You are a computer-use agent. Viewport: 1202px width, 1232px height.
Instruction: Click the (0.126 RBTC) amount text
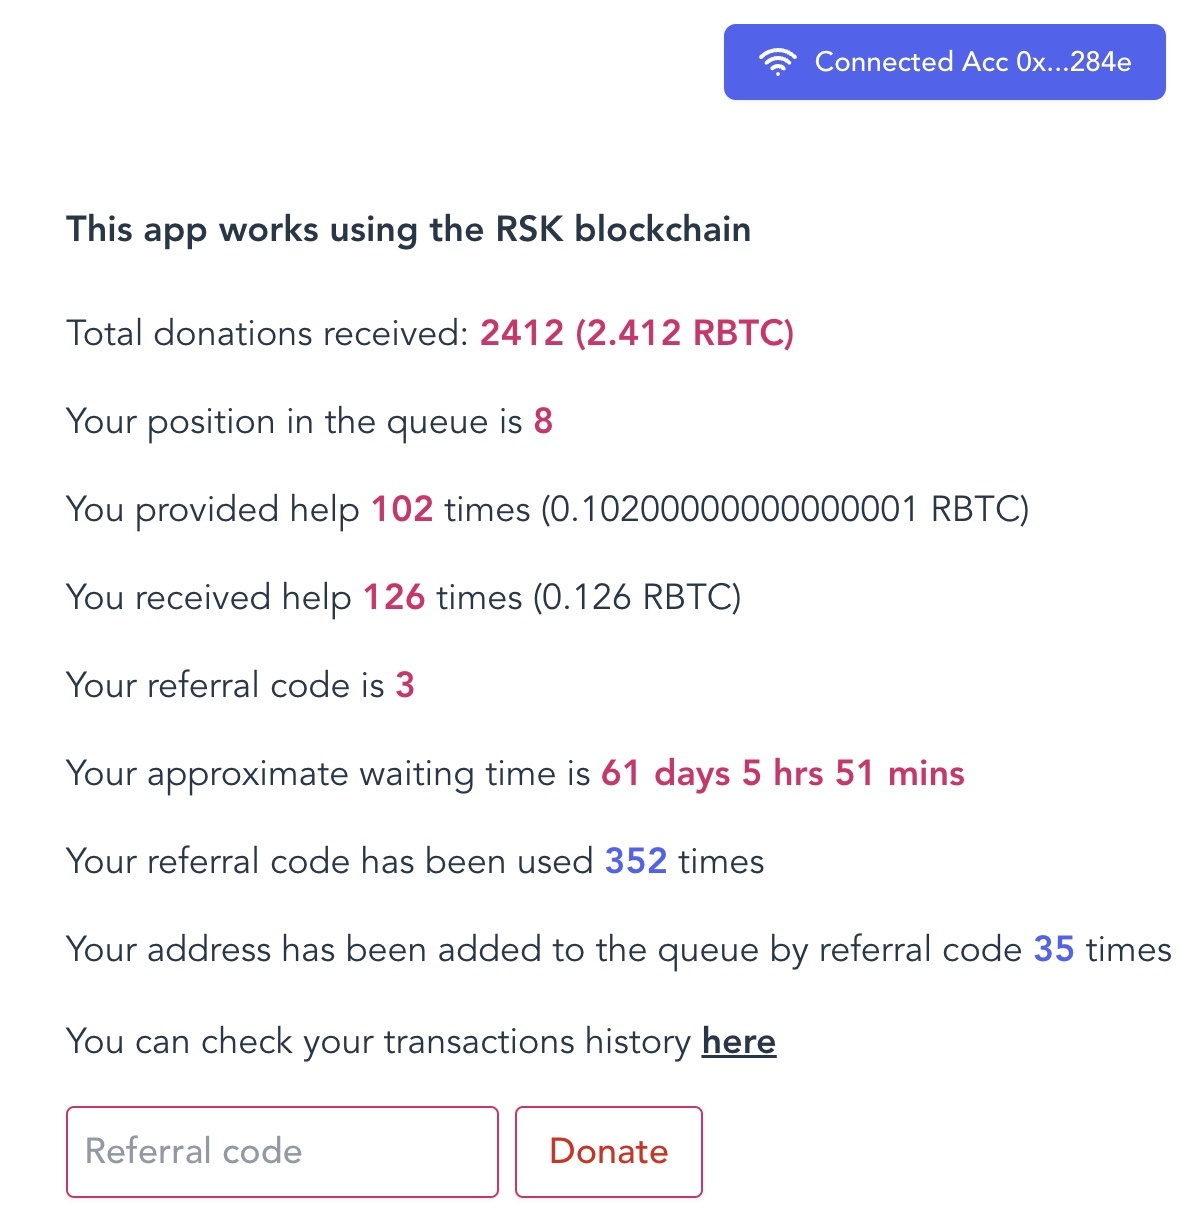[637, 597]
